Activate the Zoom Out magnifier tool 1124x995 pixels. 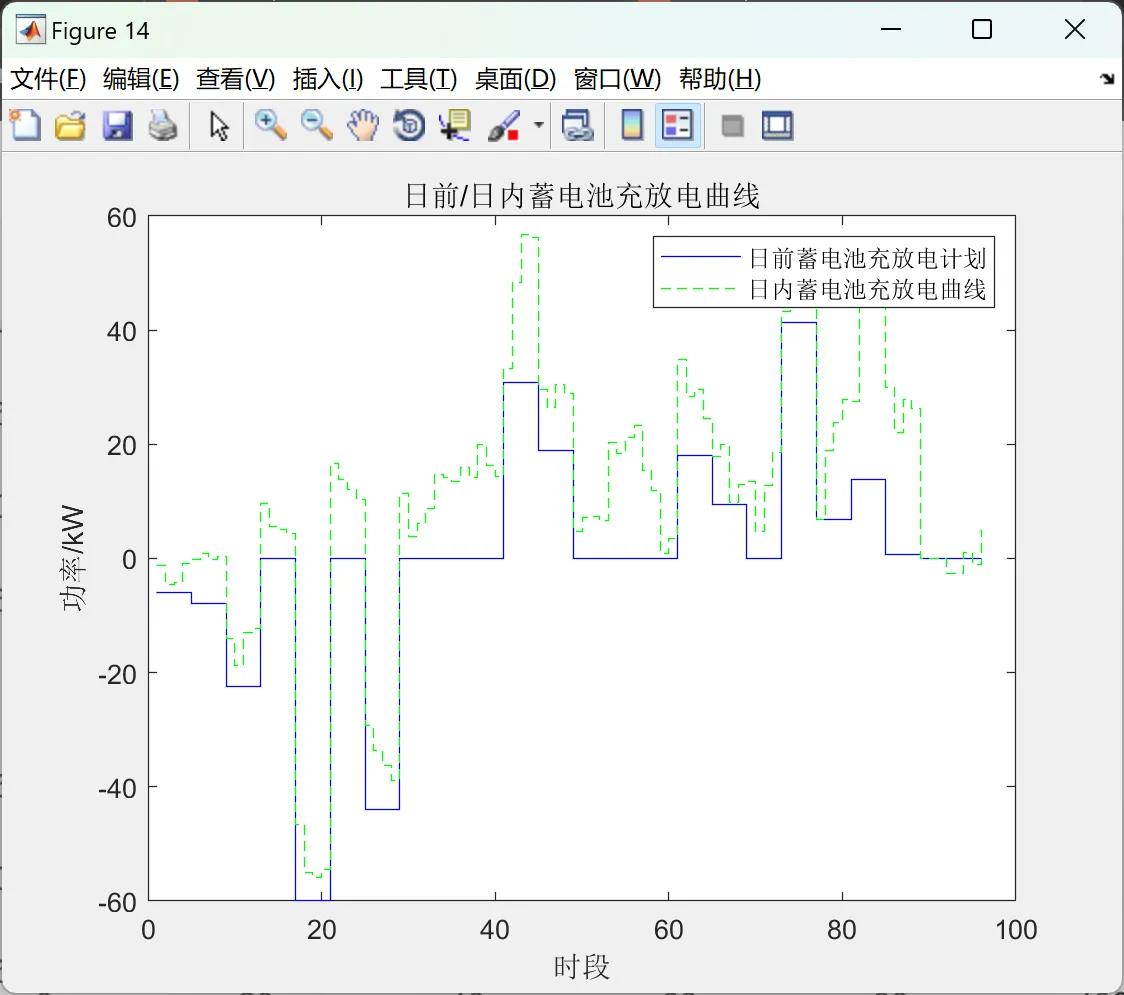tap(317, 125)
